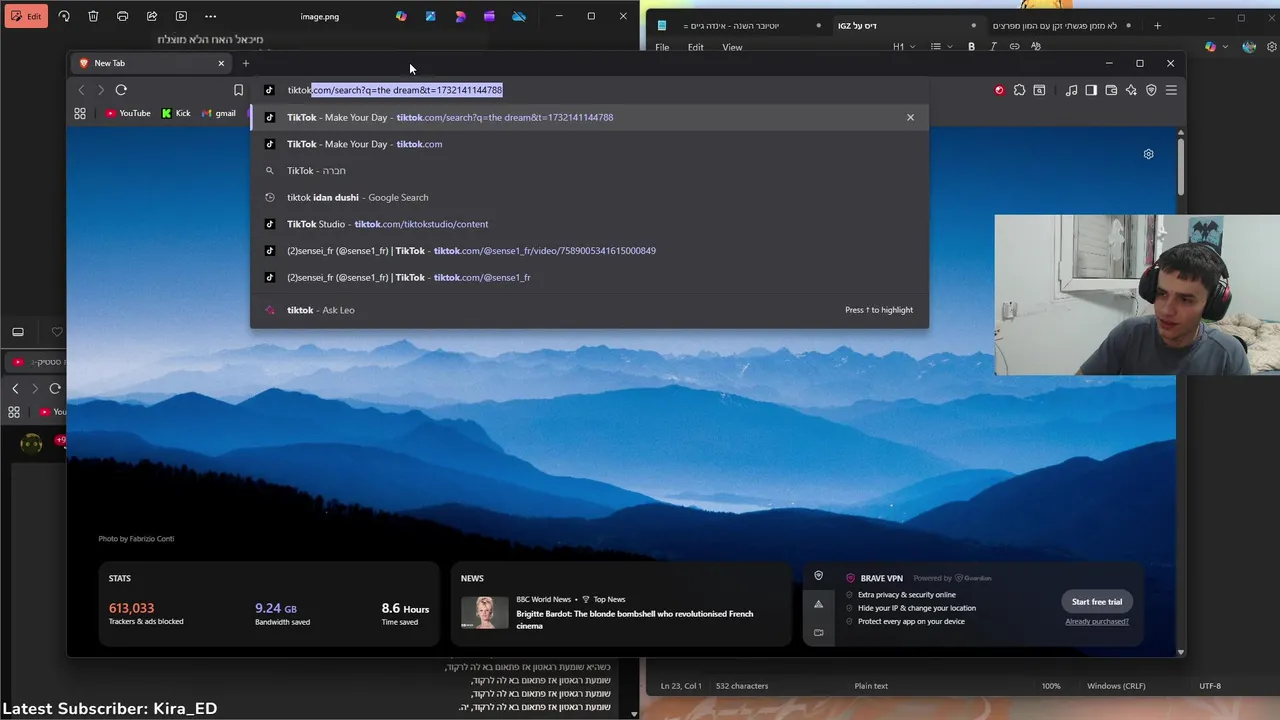
Task: Open the File menu in Notepad
Action: pyautogui.click(x=662, y=47)
